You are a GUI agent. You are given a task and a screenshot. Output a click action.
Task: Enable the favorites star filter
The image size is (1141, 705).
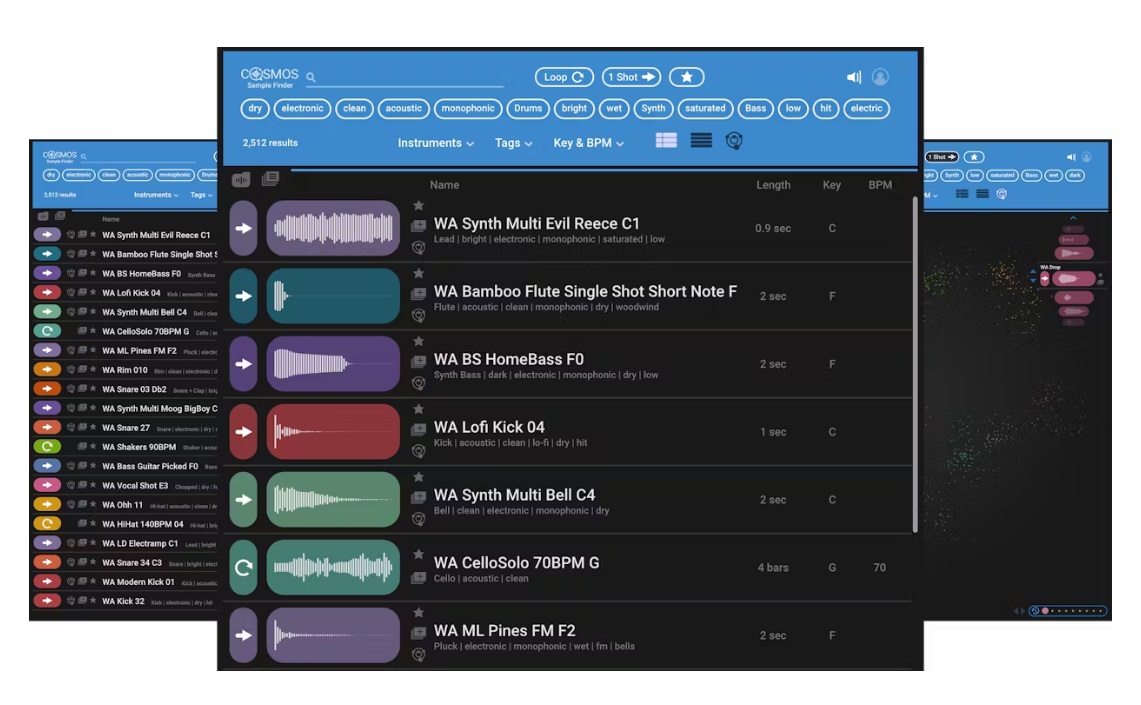pos(687,77)
